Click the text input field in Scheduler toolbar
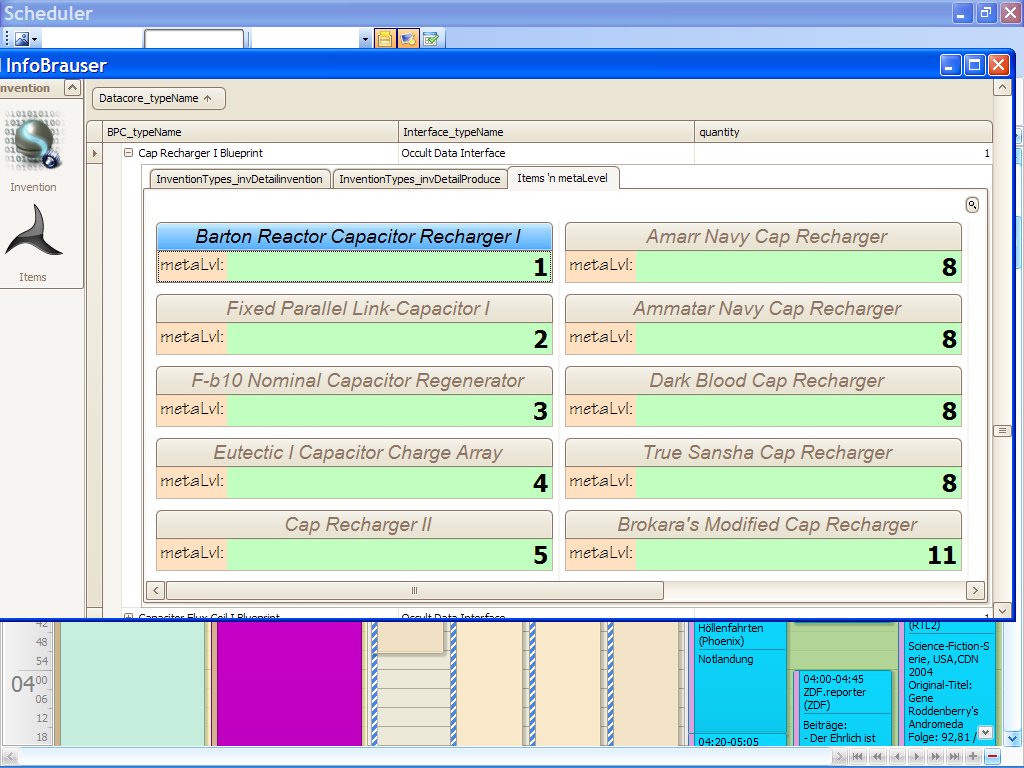The image size is (1024, 768). pos(194,40)
